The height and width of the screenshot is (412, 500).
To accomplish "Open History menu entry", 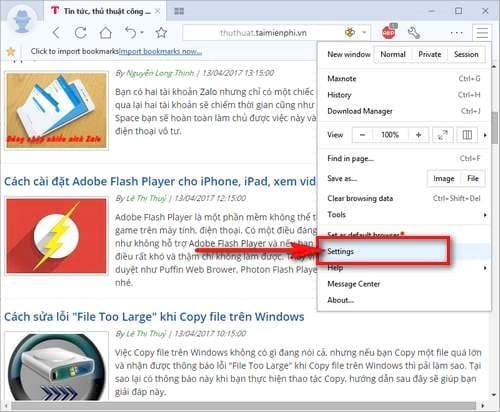I will click(404, 95).
